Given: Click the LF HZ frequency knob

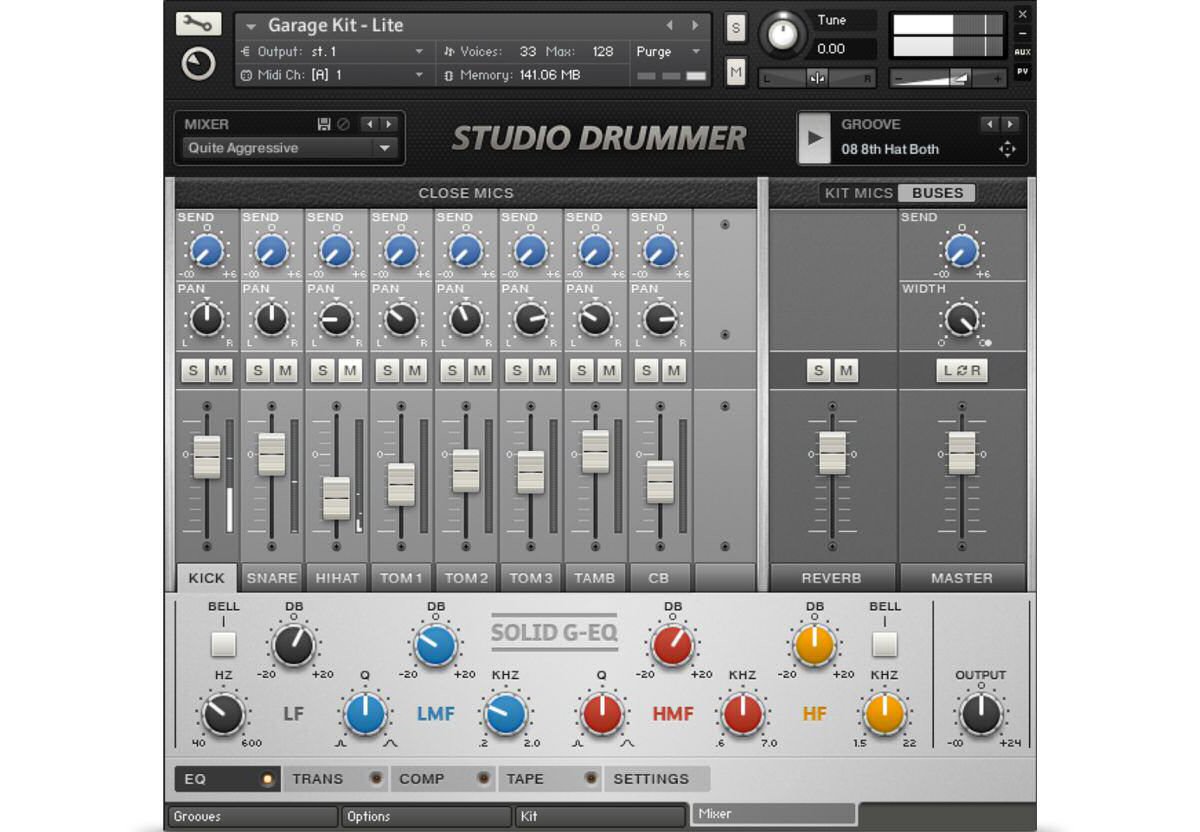Looking at the screenshot, I should pyautogui.click(x=223, y=715).
